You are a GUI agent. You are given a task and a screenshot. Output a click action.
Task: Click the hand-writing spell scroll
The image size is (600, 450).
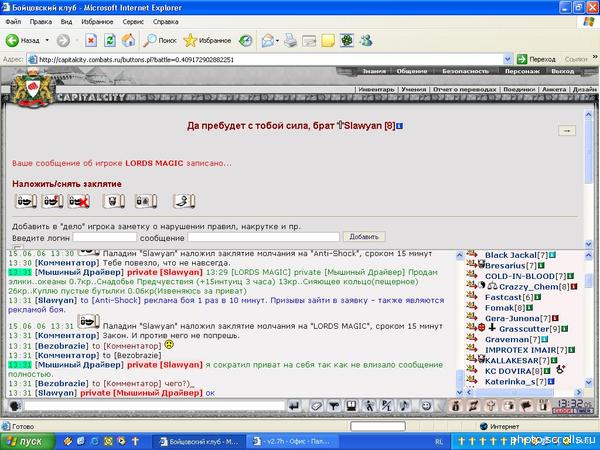coord(184,201)
